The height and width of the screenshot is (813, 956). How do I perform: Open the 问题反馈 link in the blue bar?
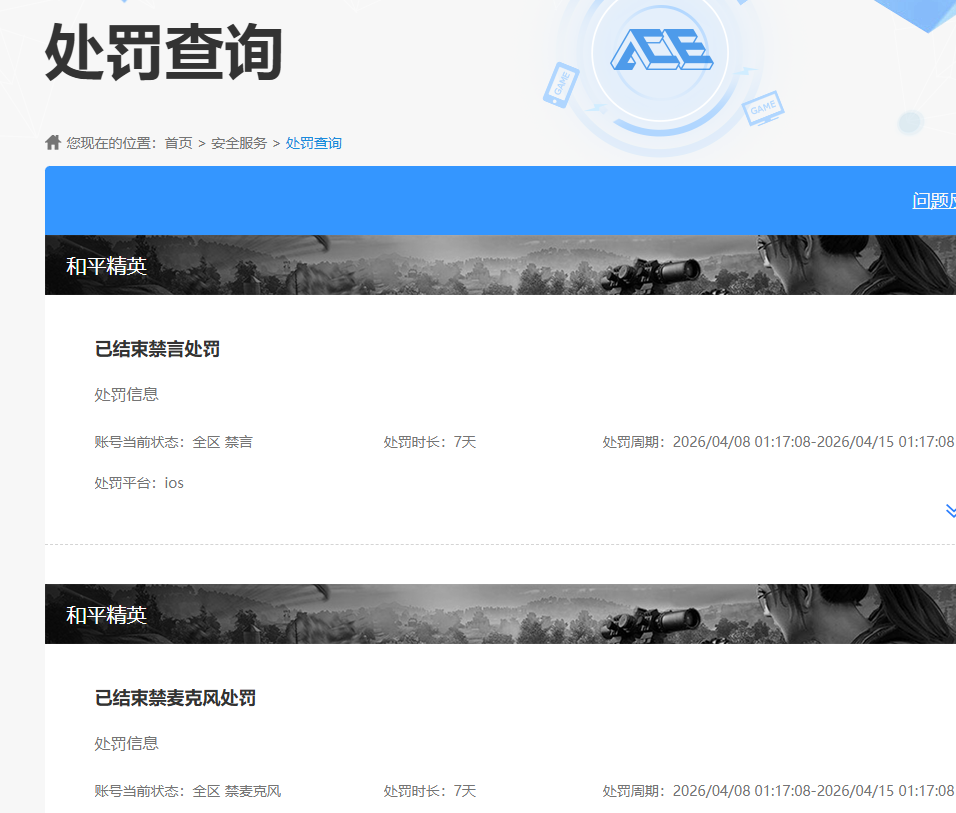[934, 201]
